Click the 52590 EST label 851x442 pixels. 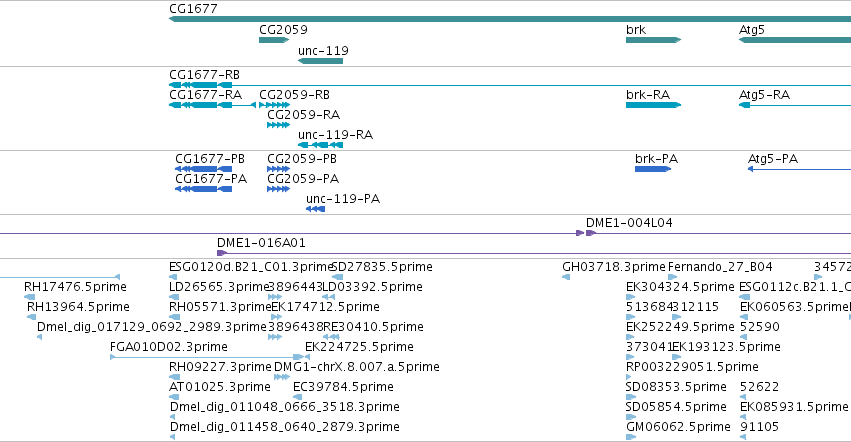click(760, 327)
